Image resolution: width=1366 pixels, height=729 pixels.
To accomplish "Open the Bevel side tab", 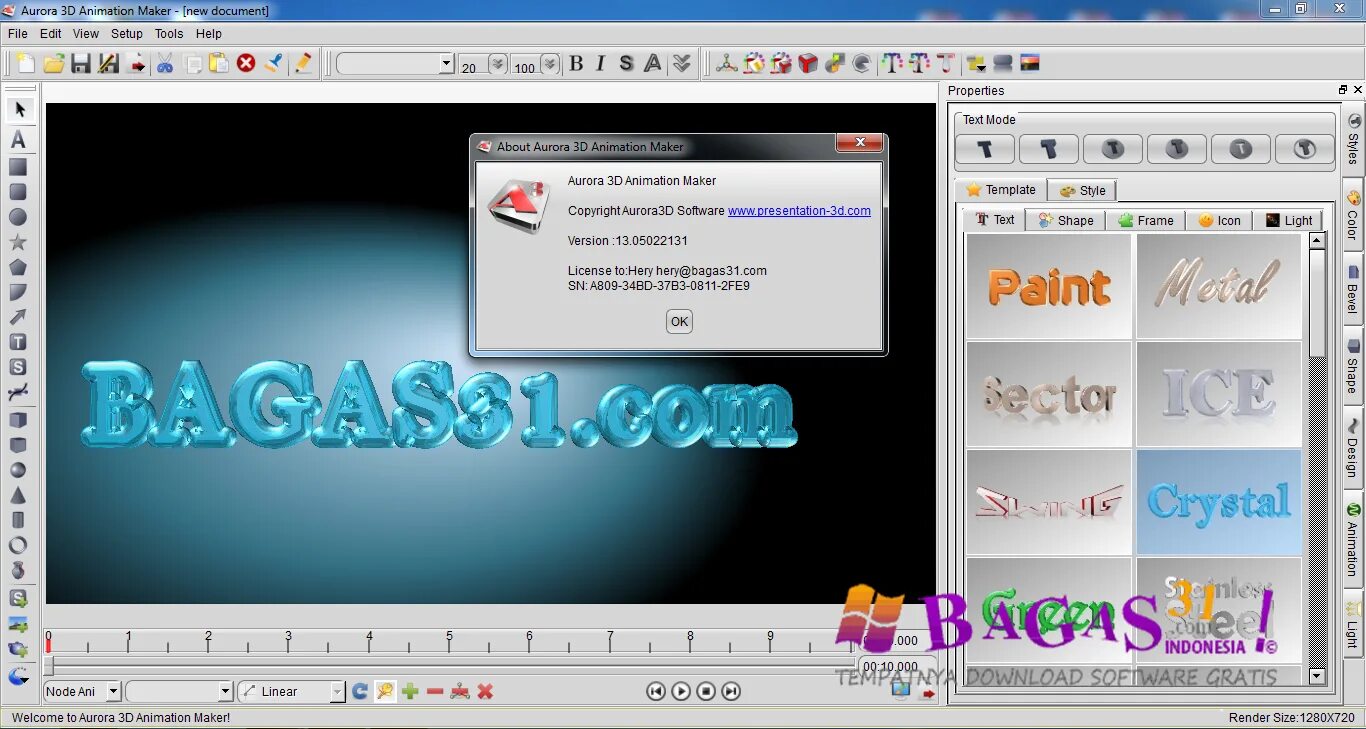I will pos(1352,290).
